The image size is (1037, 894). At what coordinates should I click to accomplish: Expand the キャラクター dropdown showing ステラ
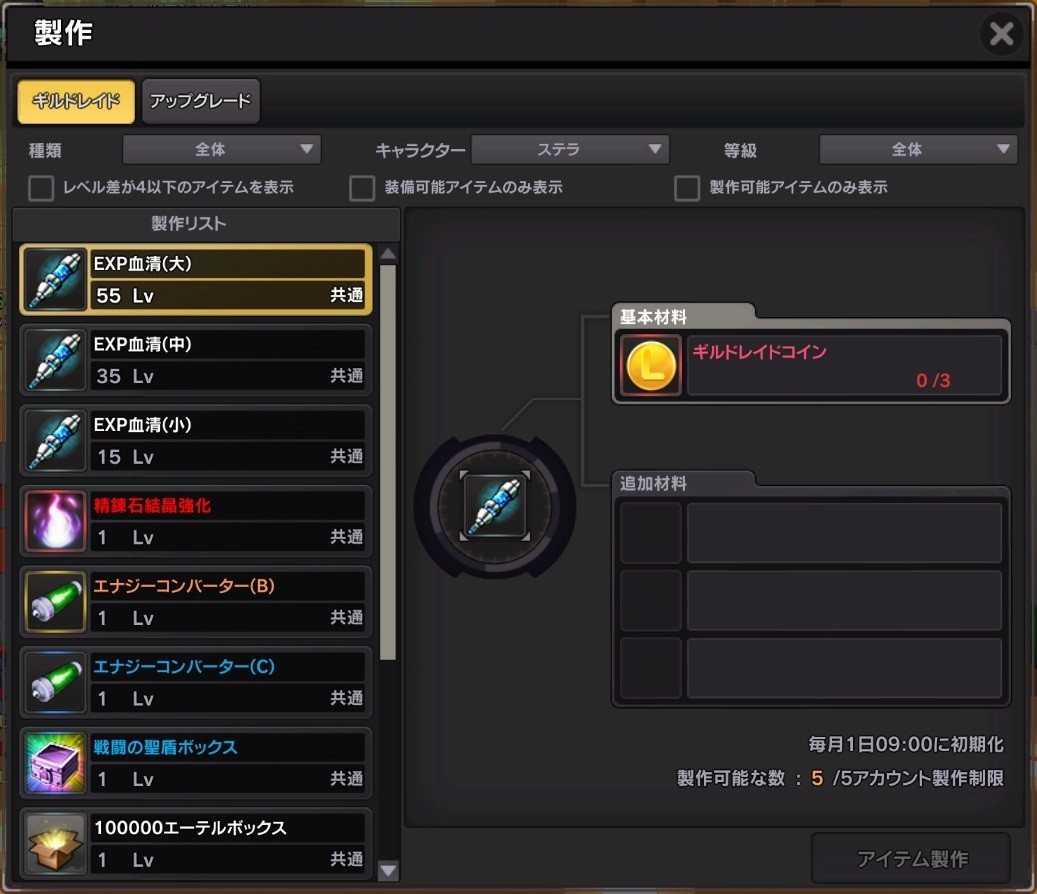(x=570, y=149)
